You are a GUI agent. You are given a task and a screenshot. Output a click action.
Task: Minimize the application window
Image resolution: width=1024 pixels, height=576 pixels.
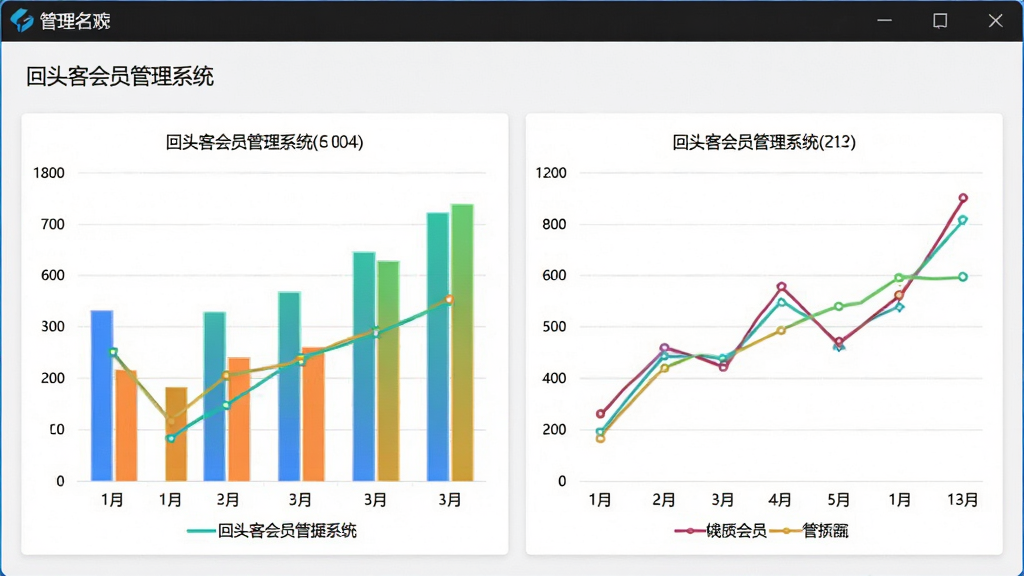click(x=884, y=21)
